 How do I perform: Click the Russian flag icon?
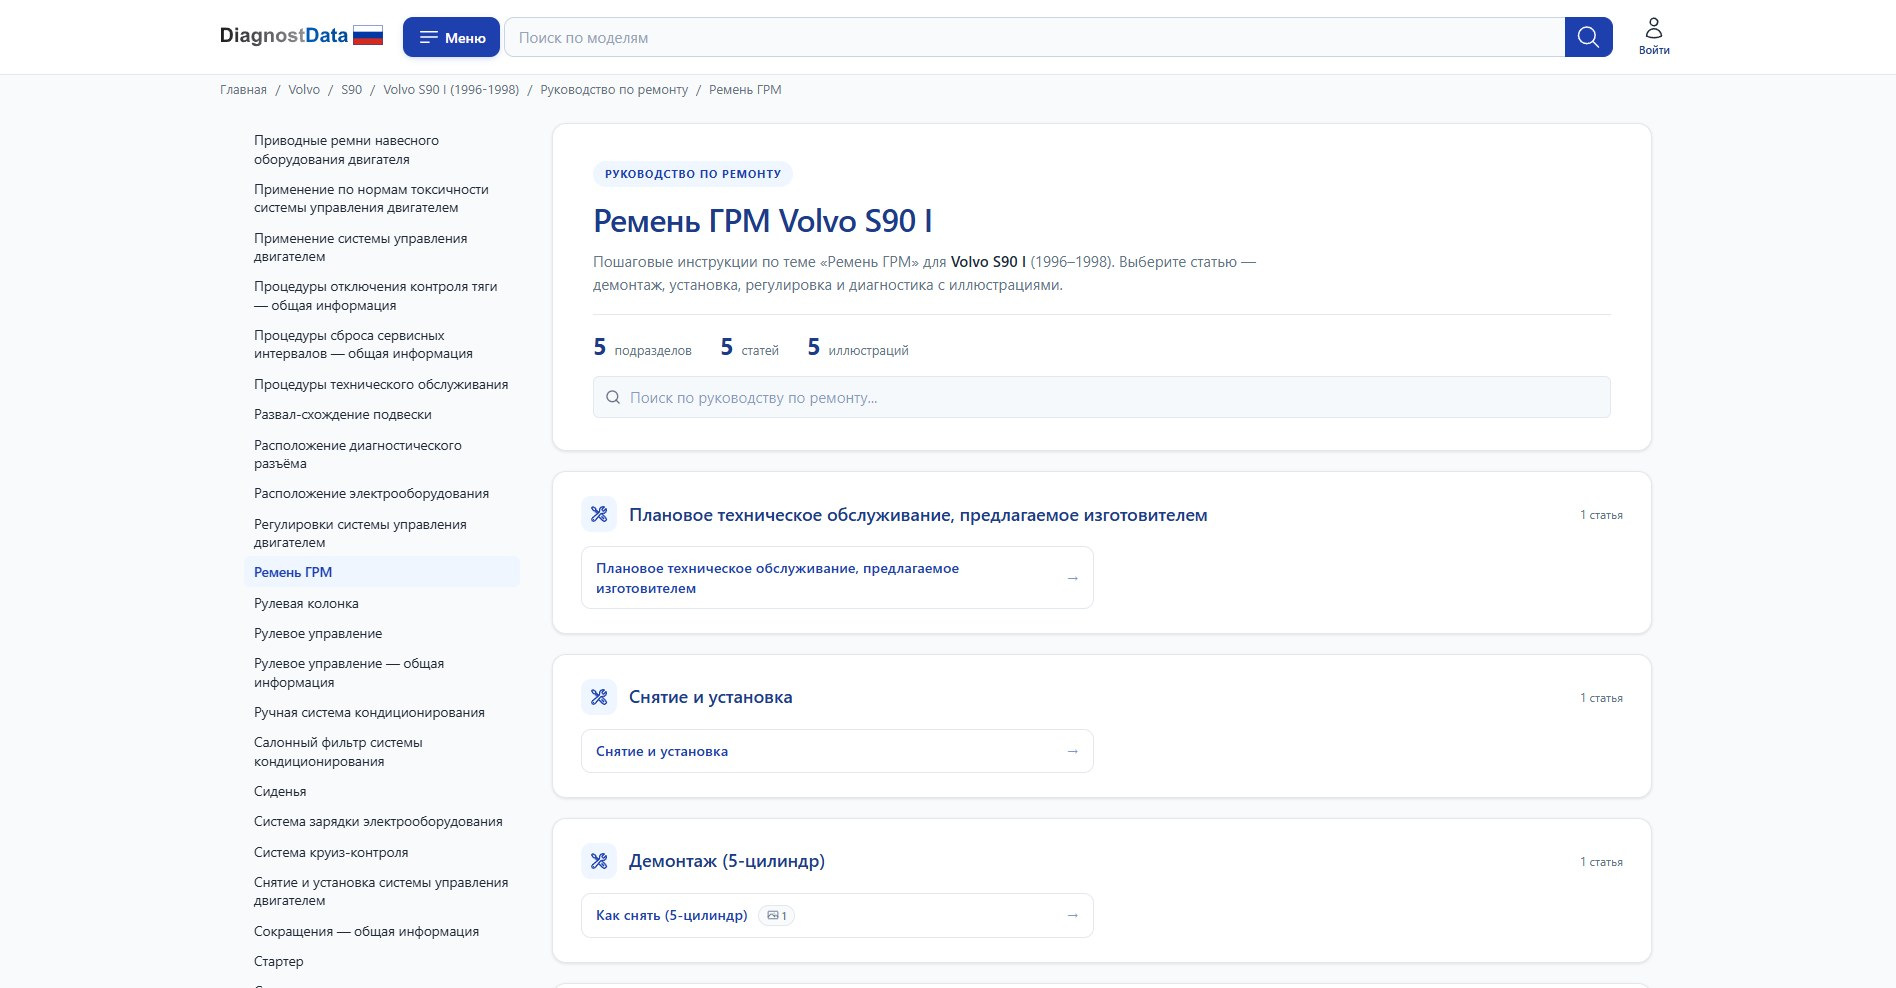click(x=368, y=36)
